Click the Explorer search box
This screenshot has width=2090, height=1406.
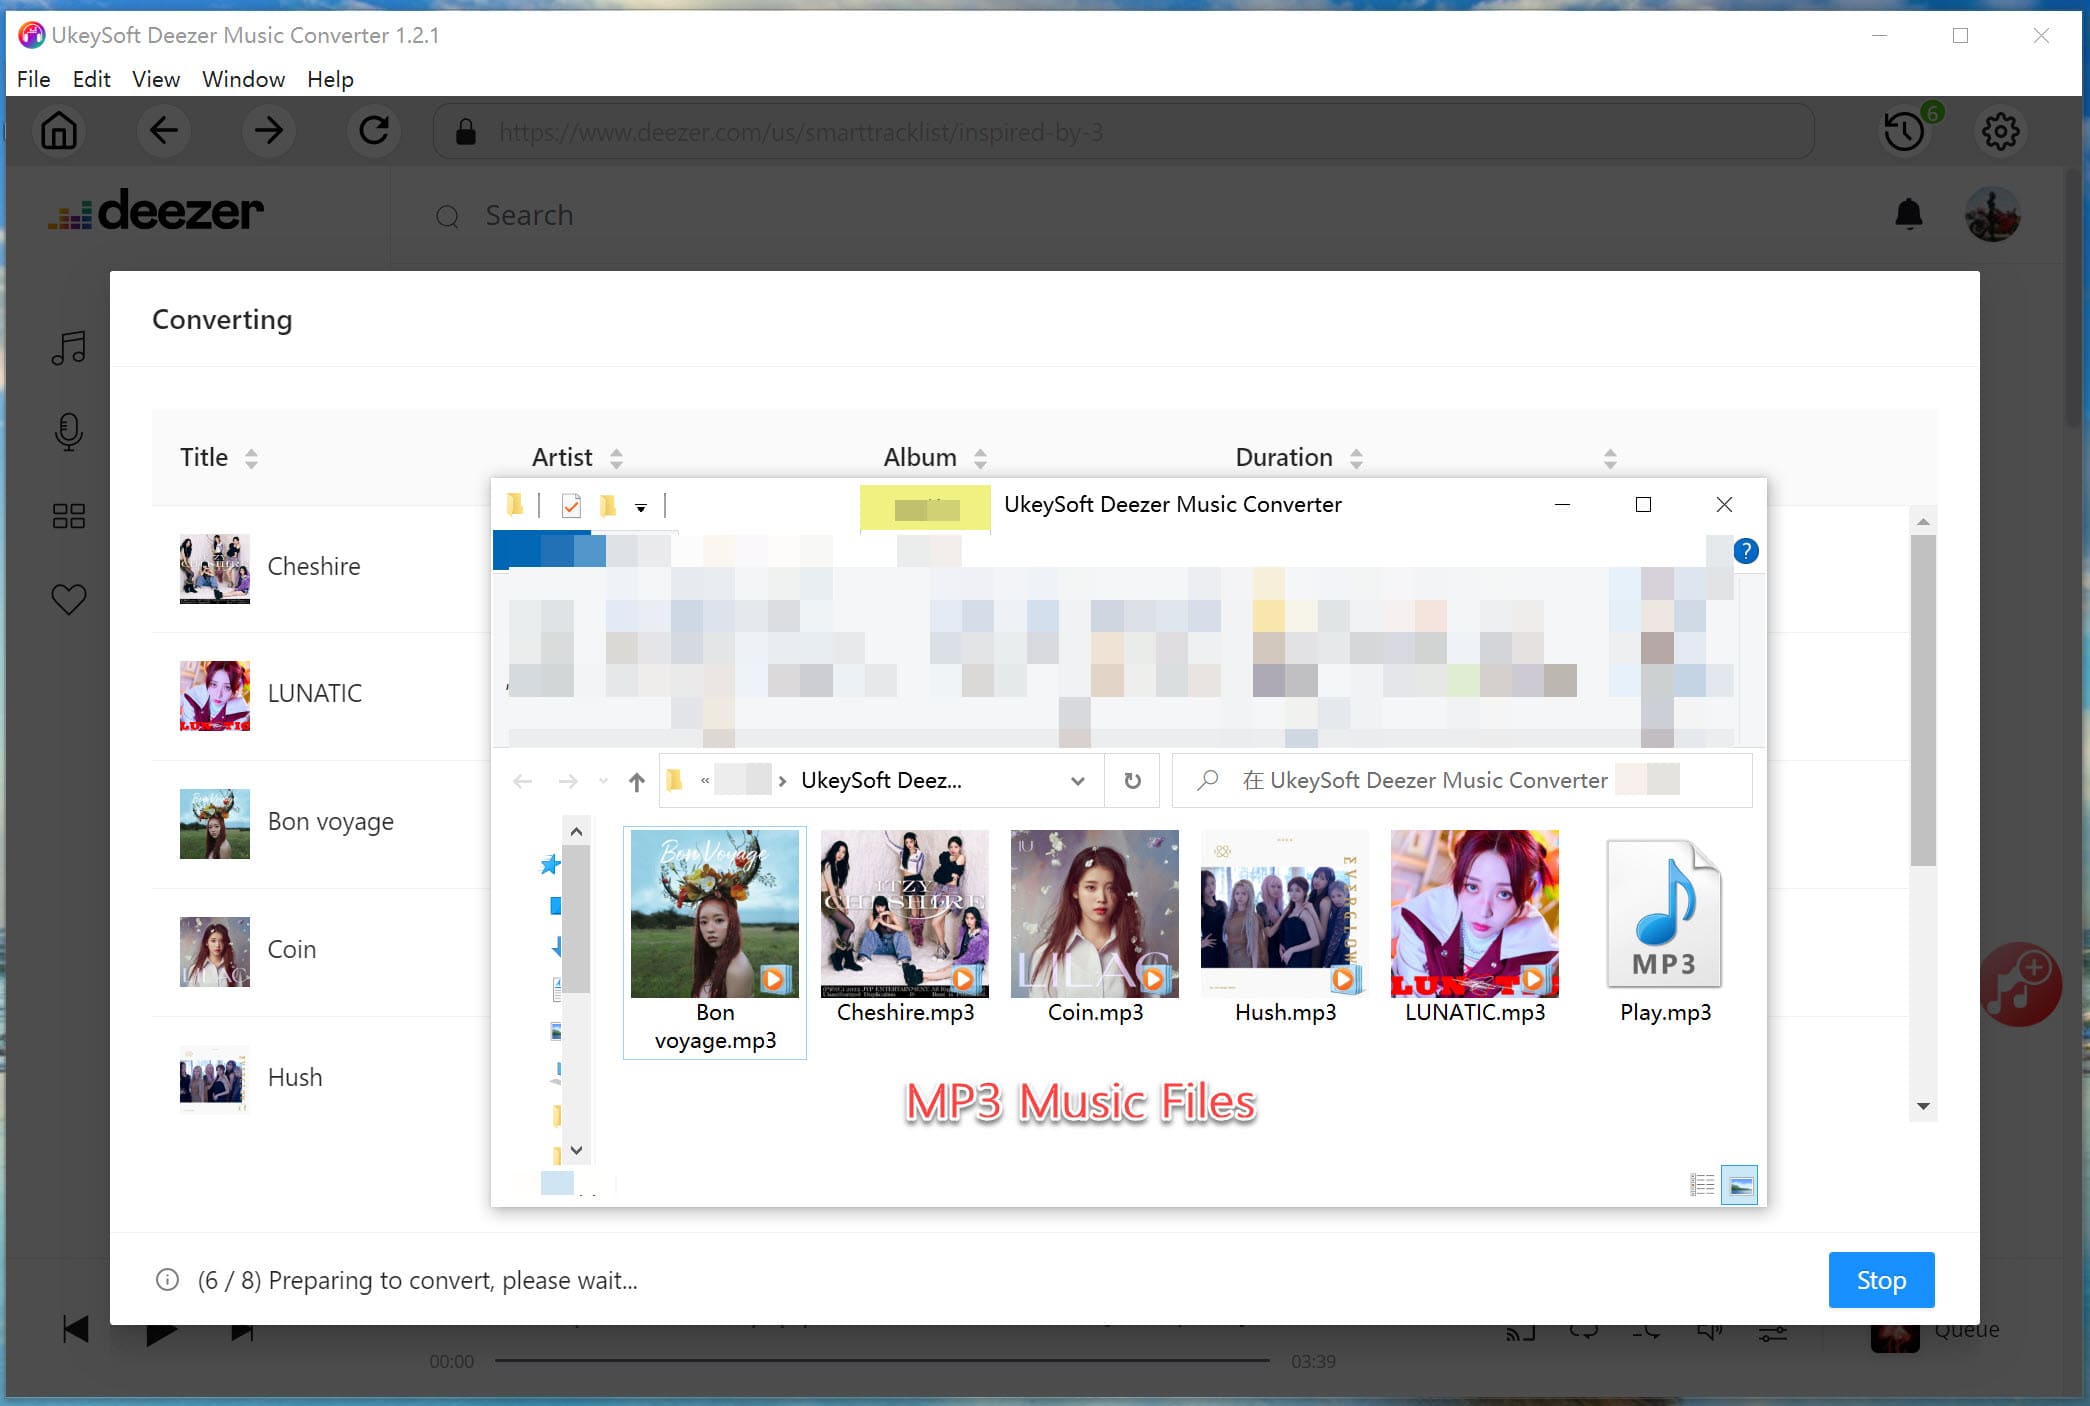click(x=1462, y=781)
